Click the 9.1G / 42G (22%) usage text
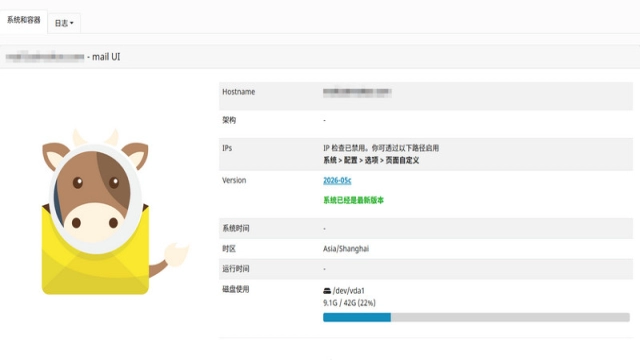Screen dimensions: 640x360 349,303
